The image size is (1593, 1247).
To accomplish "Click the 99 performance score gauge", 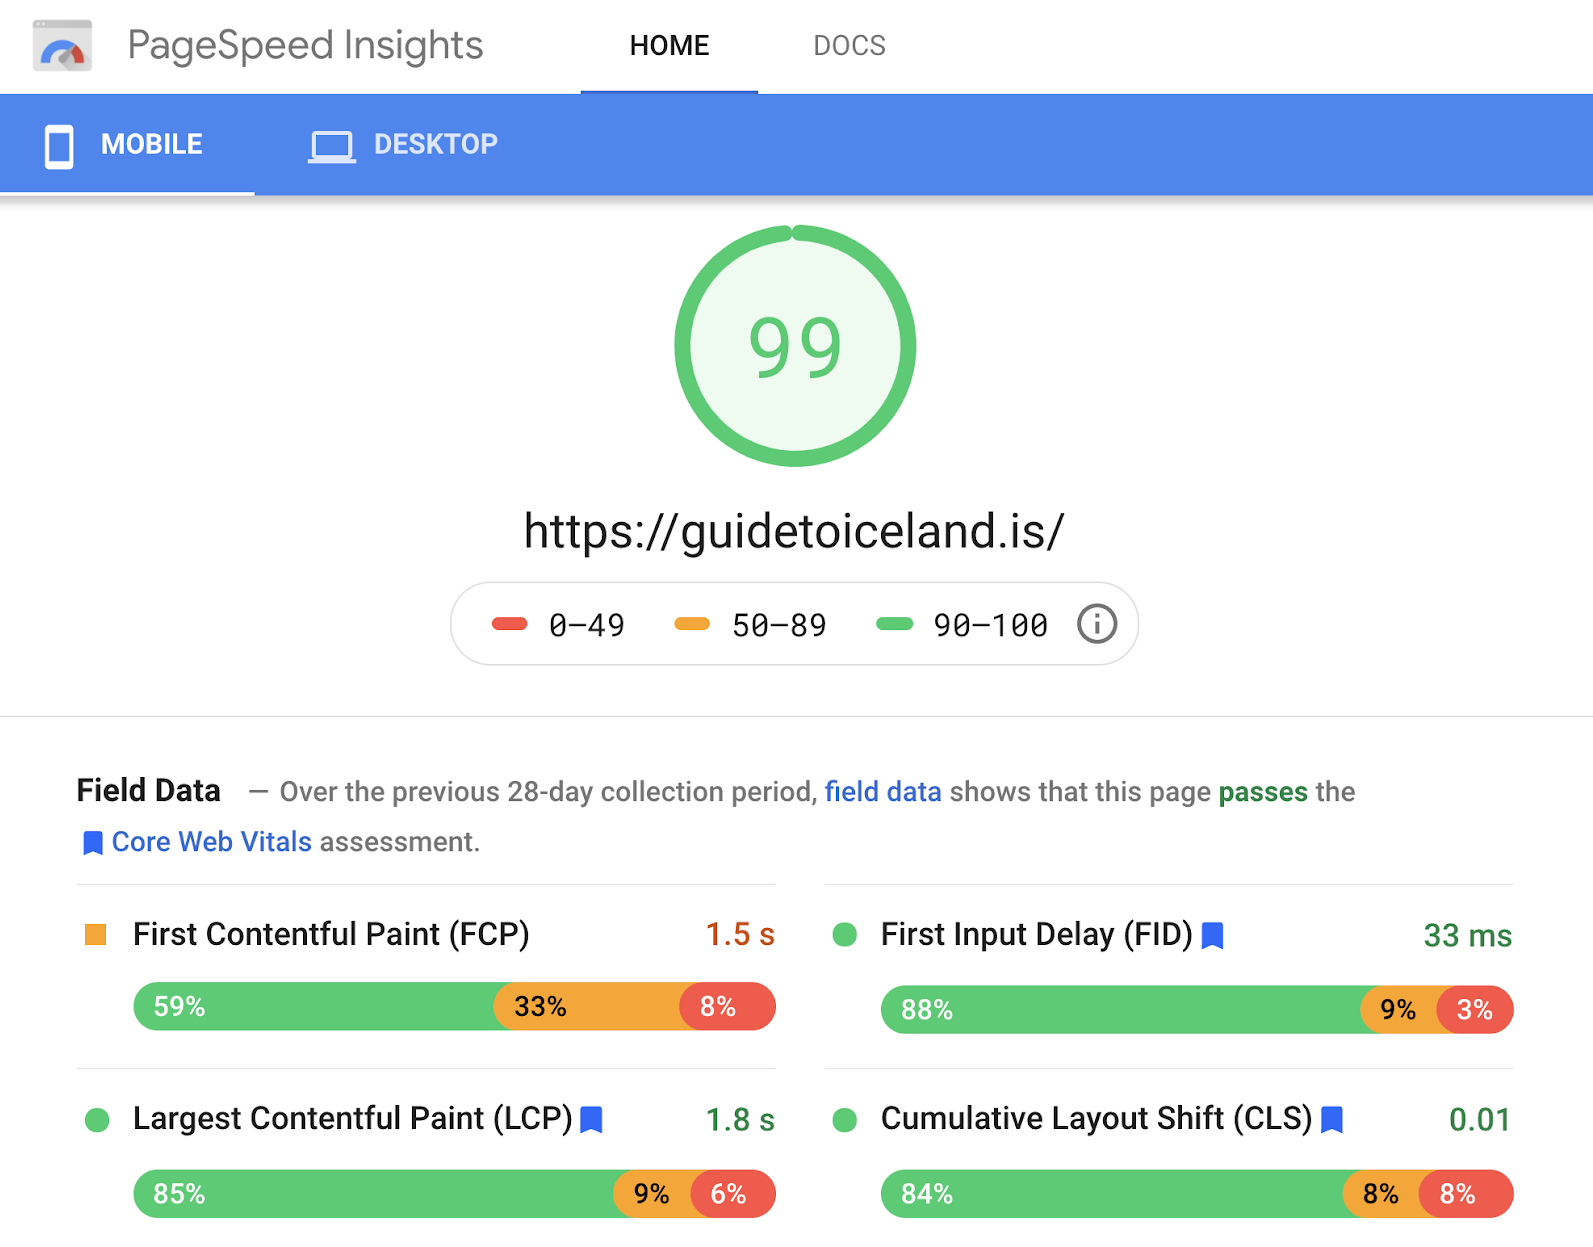I will point(795,346).
